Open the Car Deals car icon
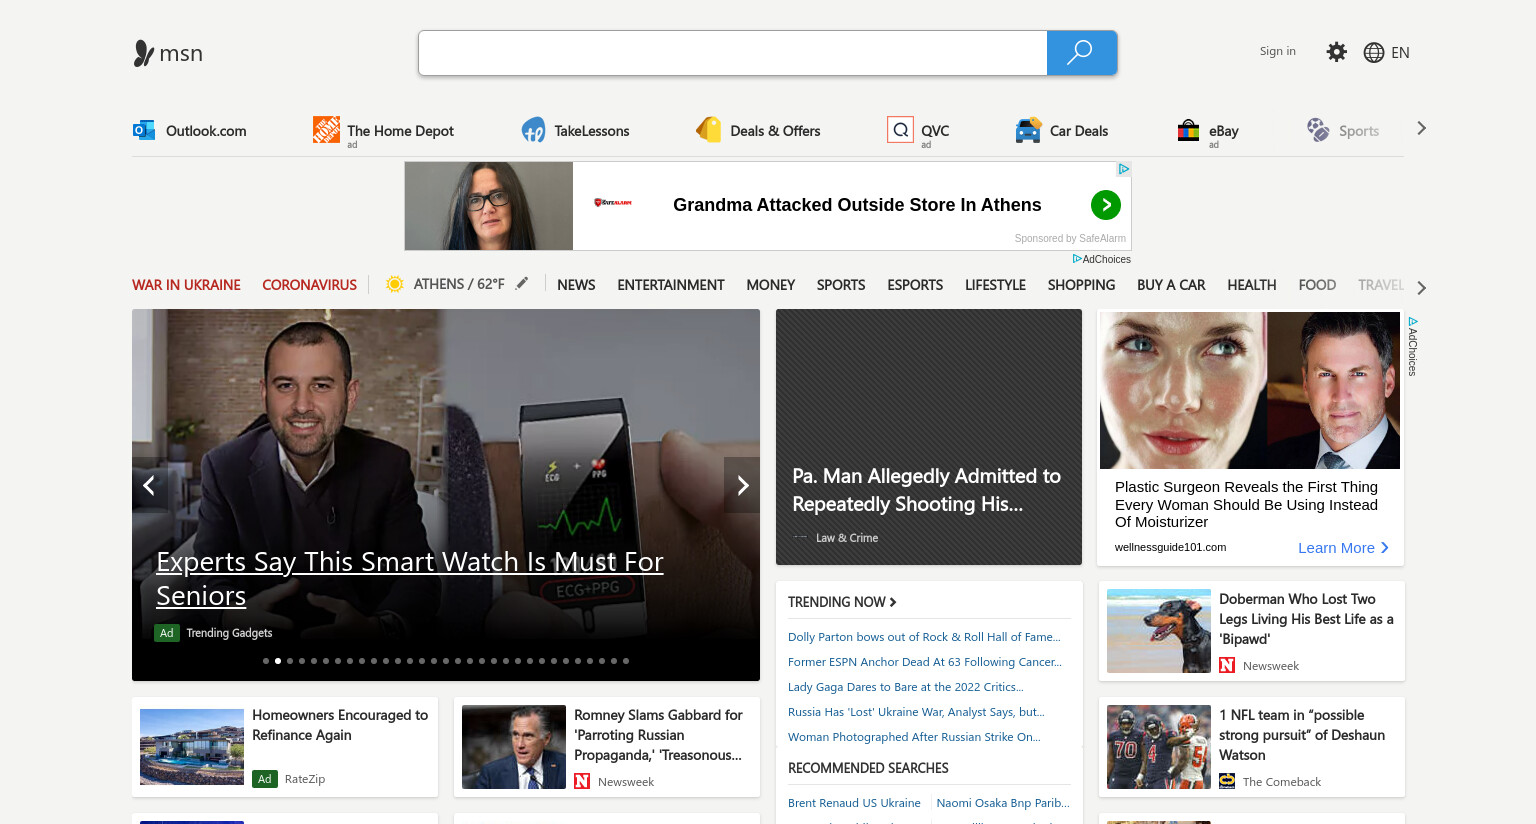1536x824 pixels. pyautogui.click(x=1028, y=130)
